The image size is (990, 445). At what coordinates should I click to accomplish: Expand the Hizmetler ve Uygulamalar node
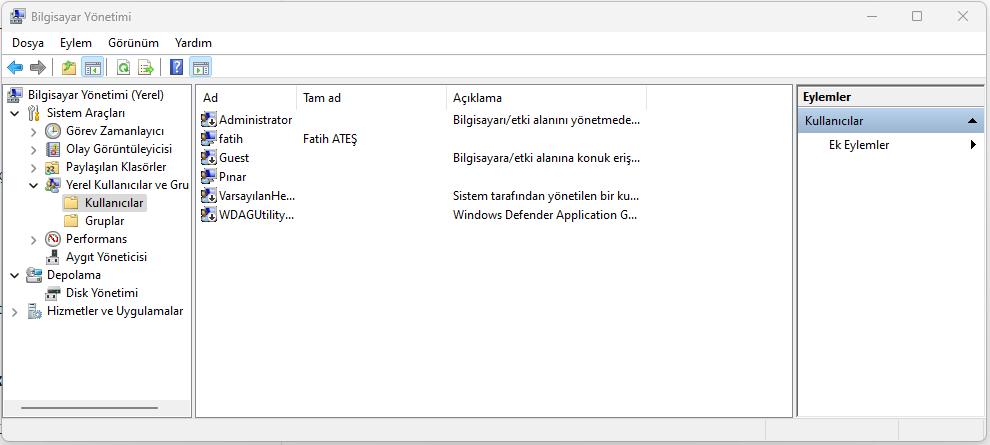(15, 312)
